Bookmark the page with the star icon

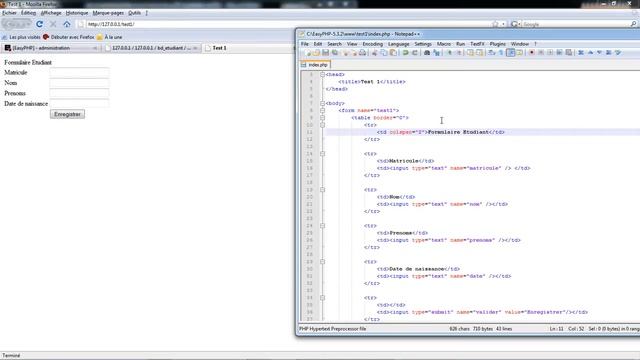pos(495,24)
